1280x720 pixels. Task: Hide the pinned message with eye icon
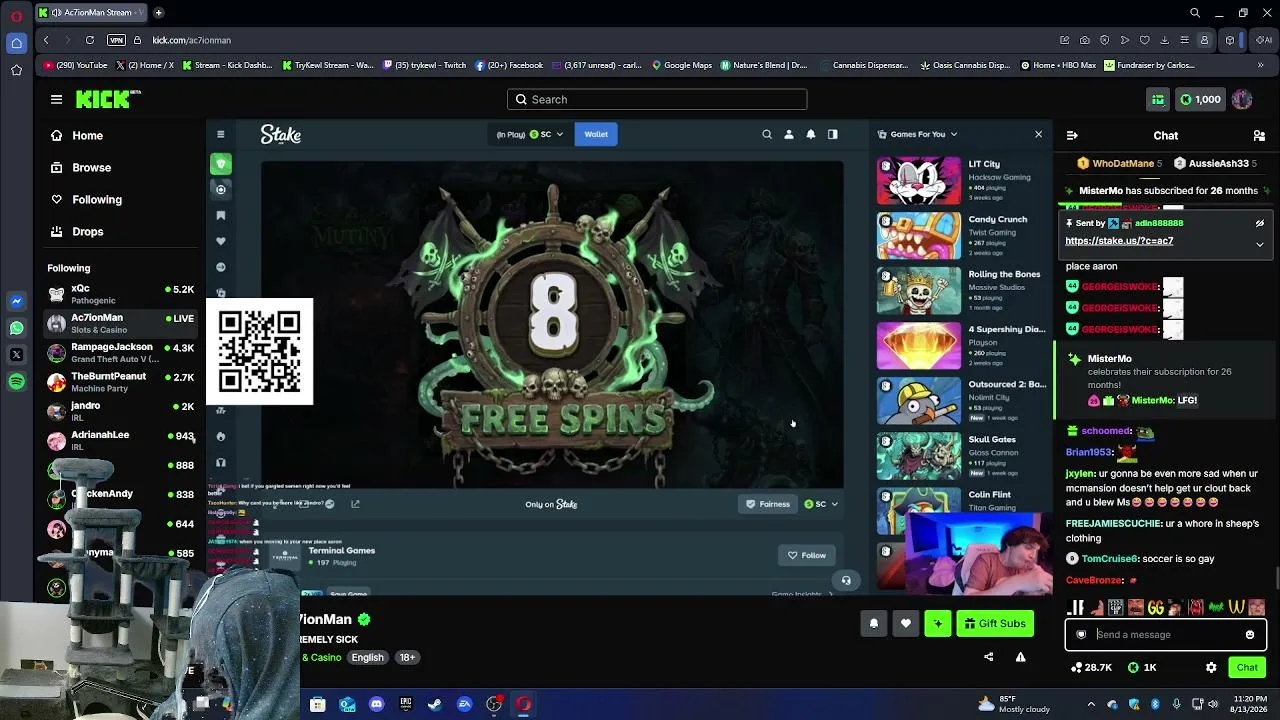coord(1260,223)
